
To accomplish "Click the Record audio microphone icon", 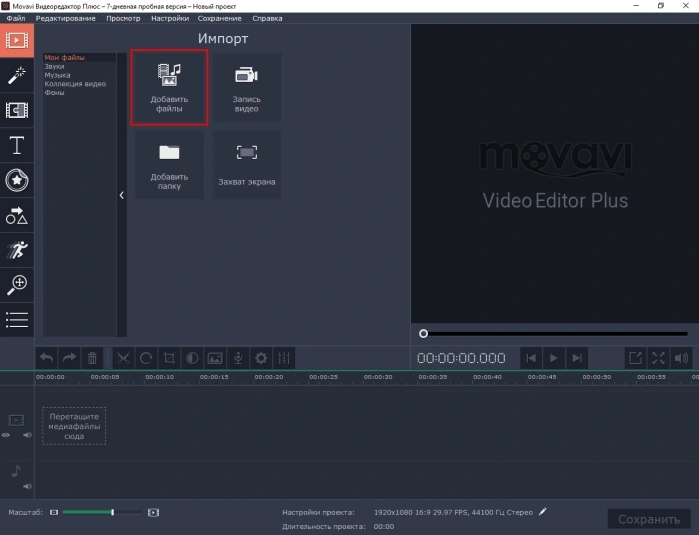I will [x=238, y=358].
